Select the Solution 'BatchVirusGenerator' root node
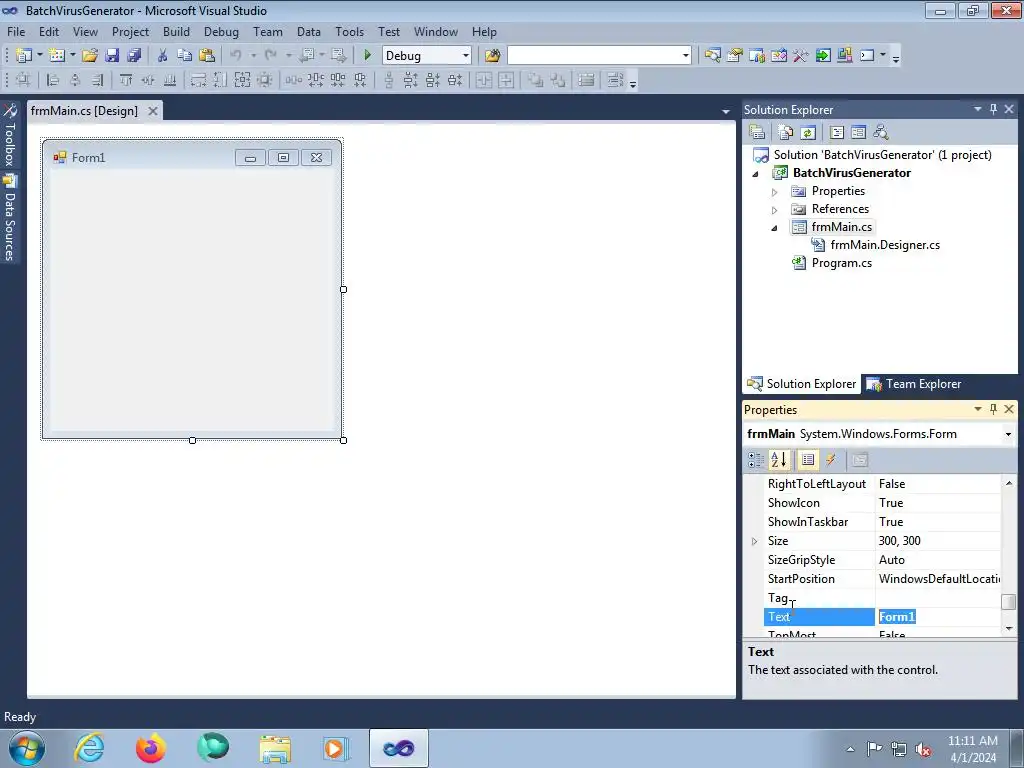The width and height of the screenshot is (1024, 768). tap(882, 155)
